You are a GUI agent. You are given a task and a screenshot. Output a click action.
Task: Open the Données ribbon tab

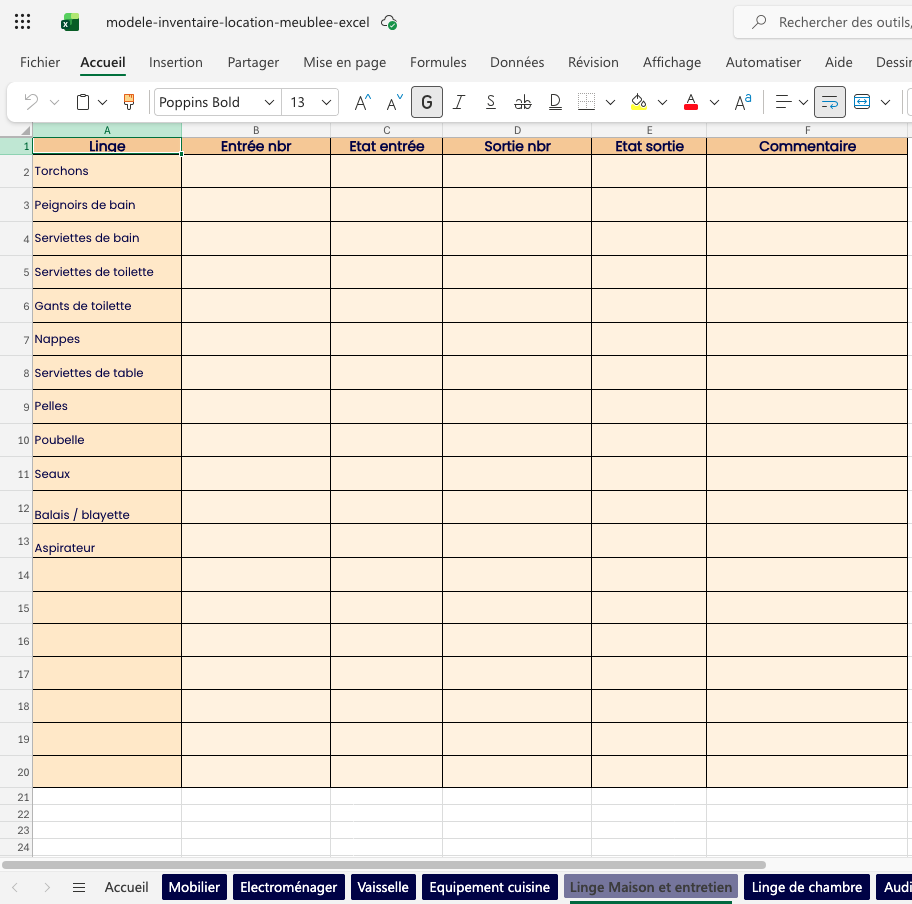(x=517, y=62)
